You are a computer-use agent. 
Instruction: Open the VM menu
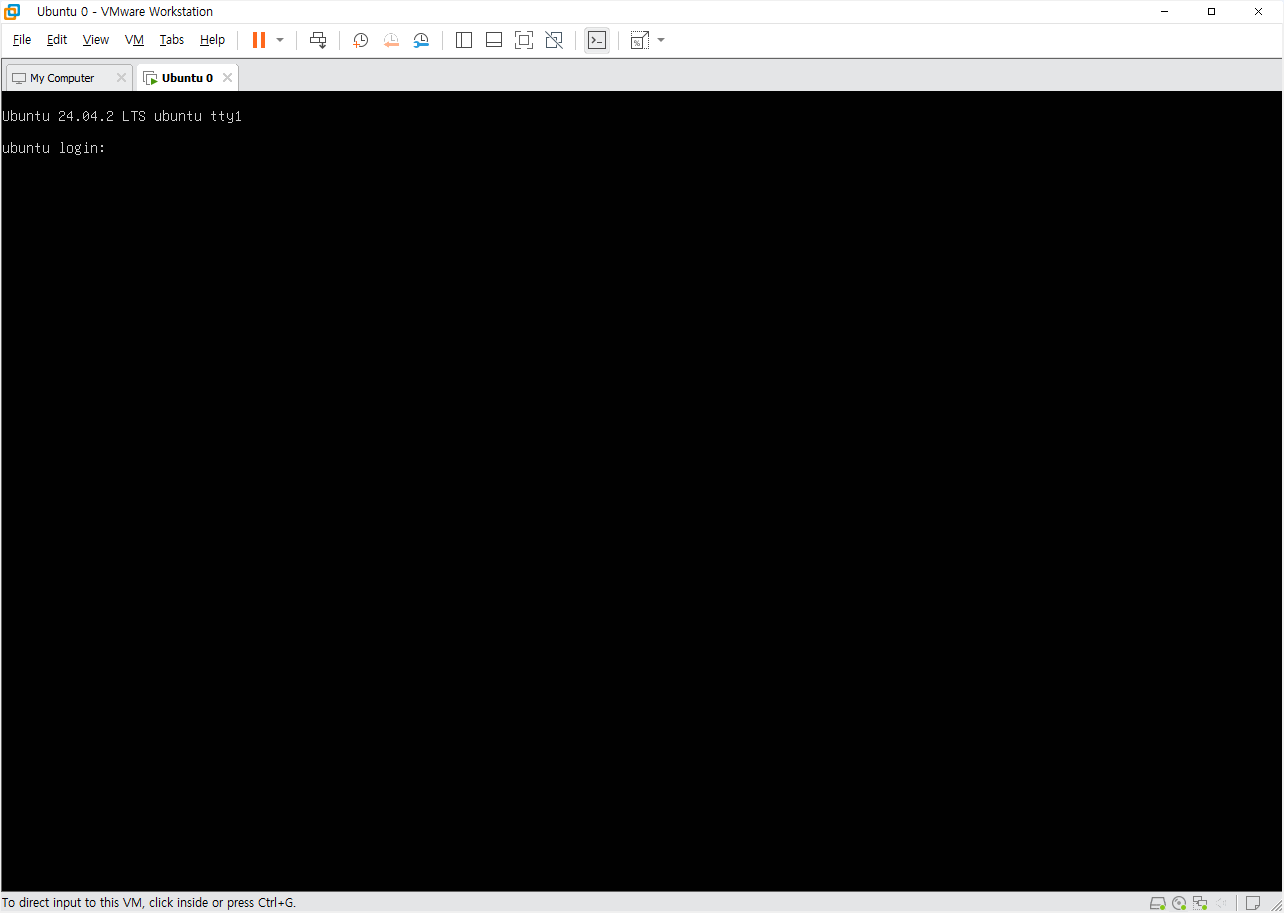point(135,40)
